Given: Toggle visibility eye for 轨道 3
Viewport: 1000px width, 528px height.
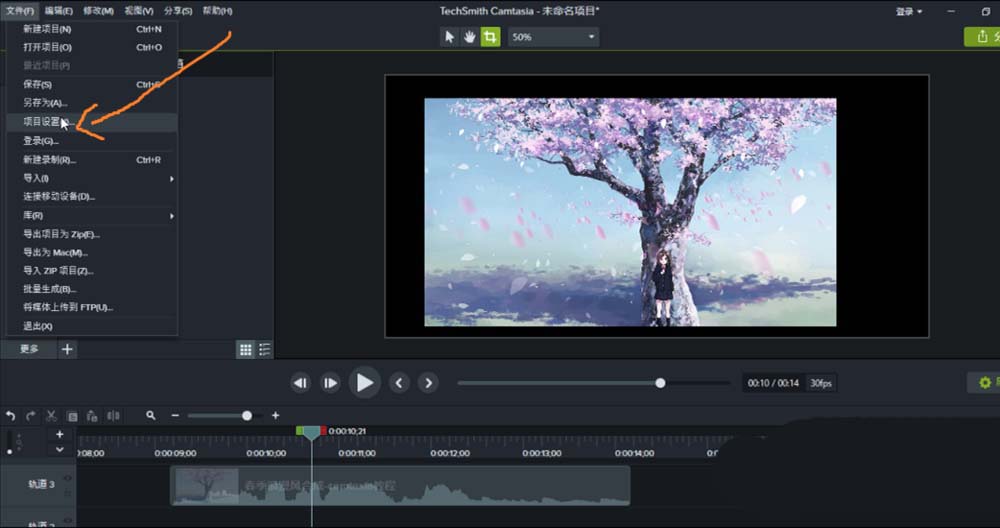Looking at the screenshot, I should pos(68,478).
